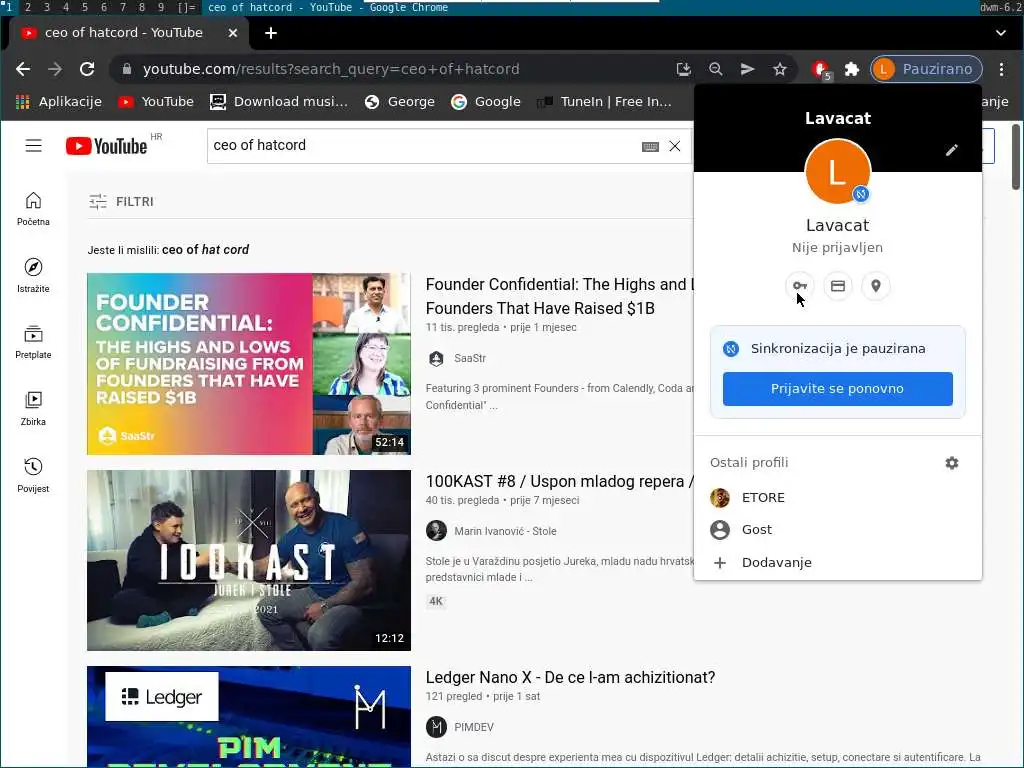
Task: Click the install/download page icon in address bar
Action: coord(684,69)
